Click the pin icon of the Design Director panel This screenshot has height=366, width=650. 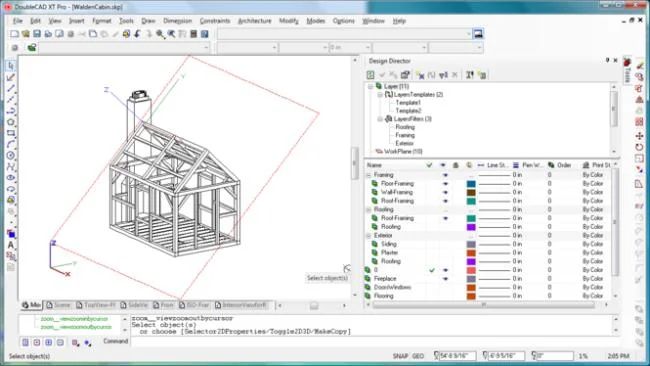(608, 61)
